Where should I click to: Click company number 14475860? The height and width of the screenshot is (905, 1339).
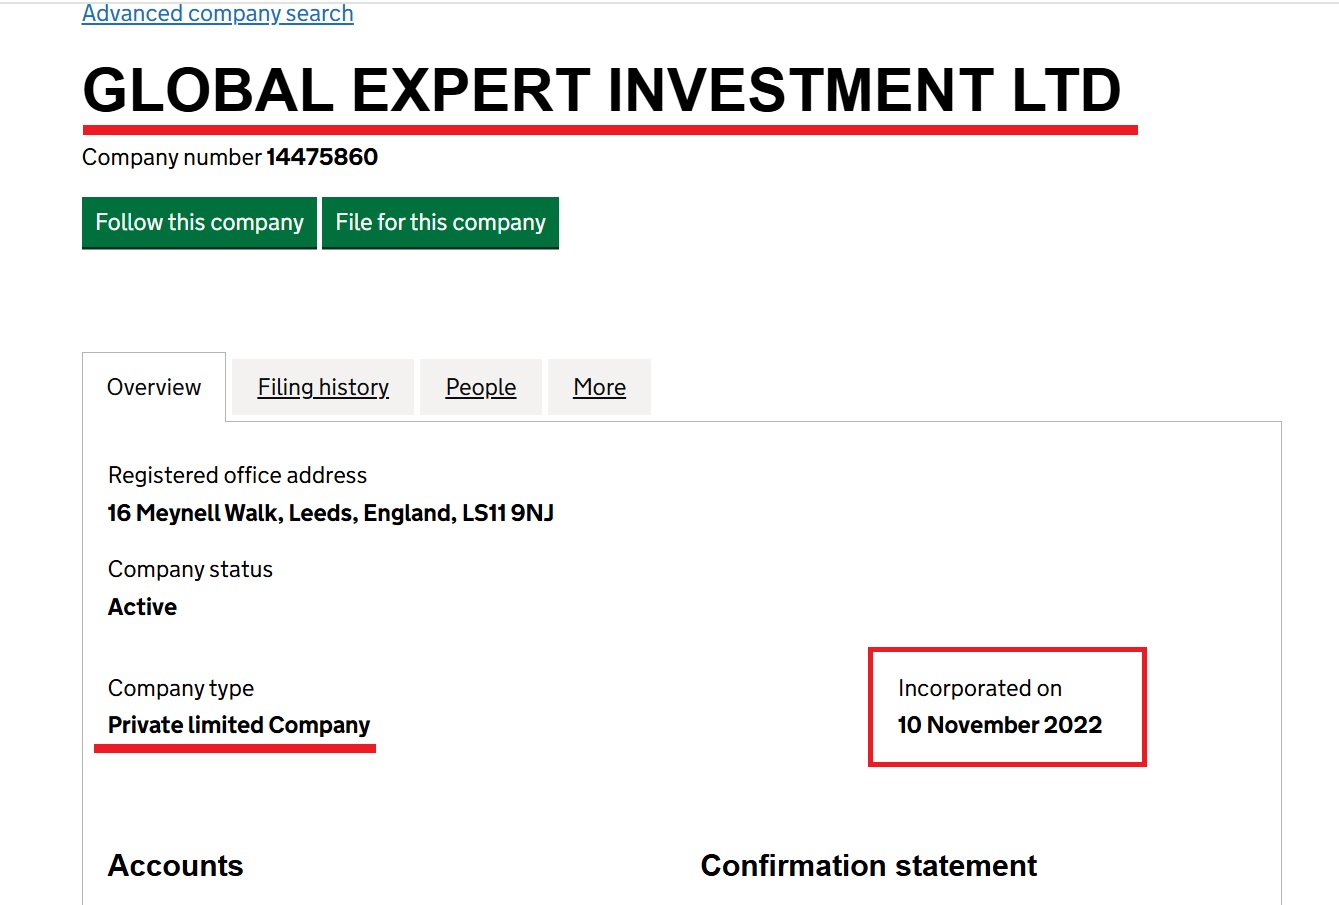(x=322, y=157)
